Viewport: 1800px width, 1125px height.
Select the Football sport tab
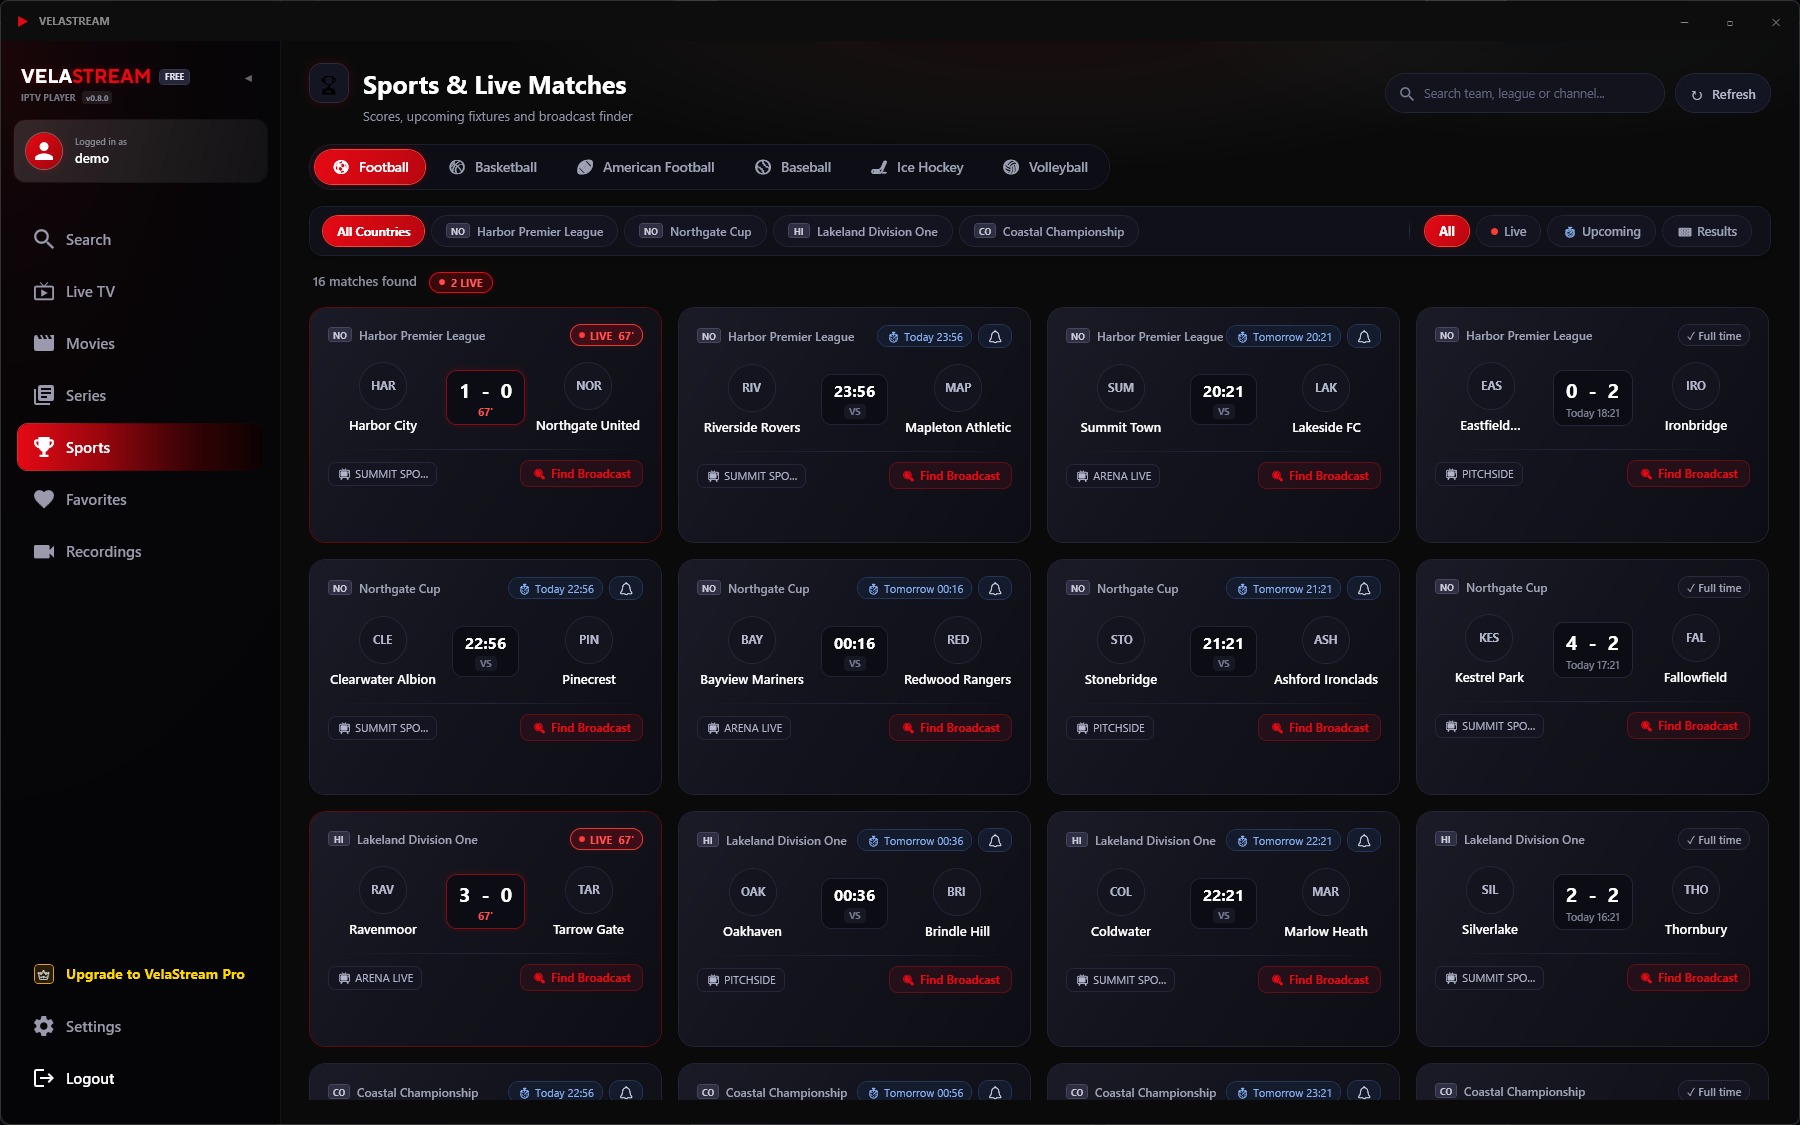(370, 167)
